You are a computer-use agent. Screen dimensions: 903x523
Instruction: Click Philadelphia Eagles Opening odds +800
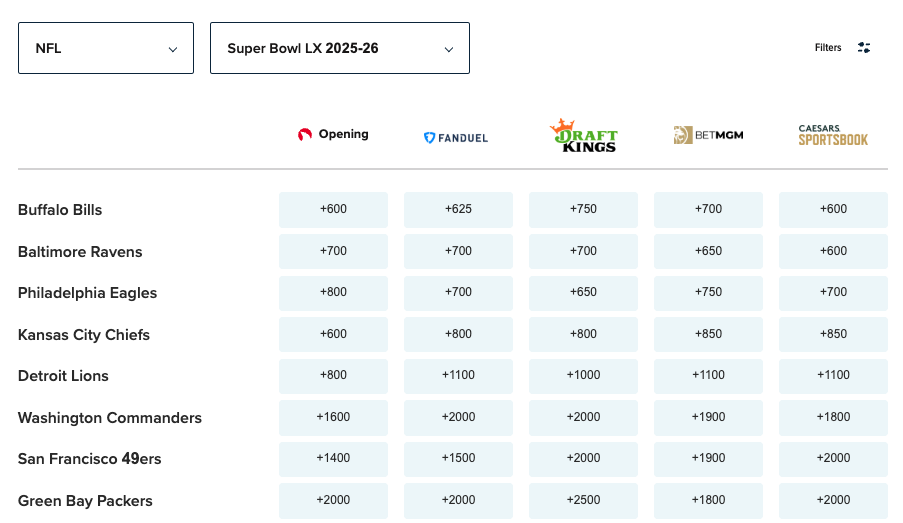333,293
